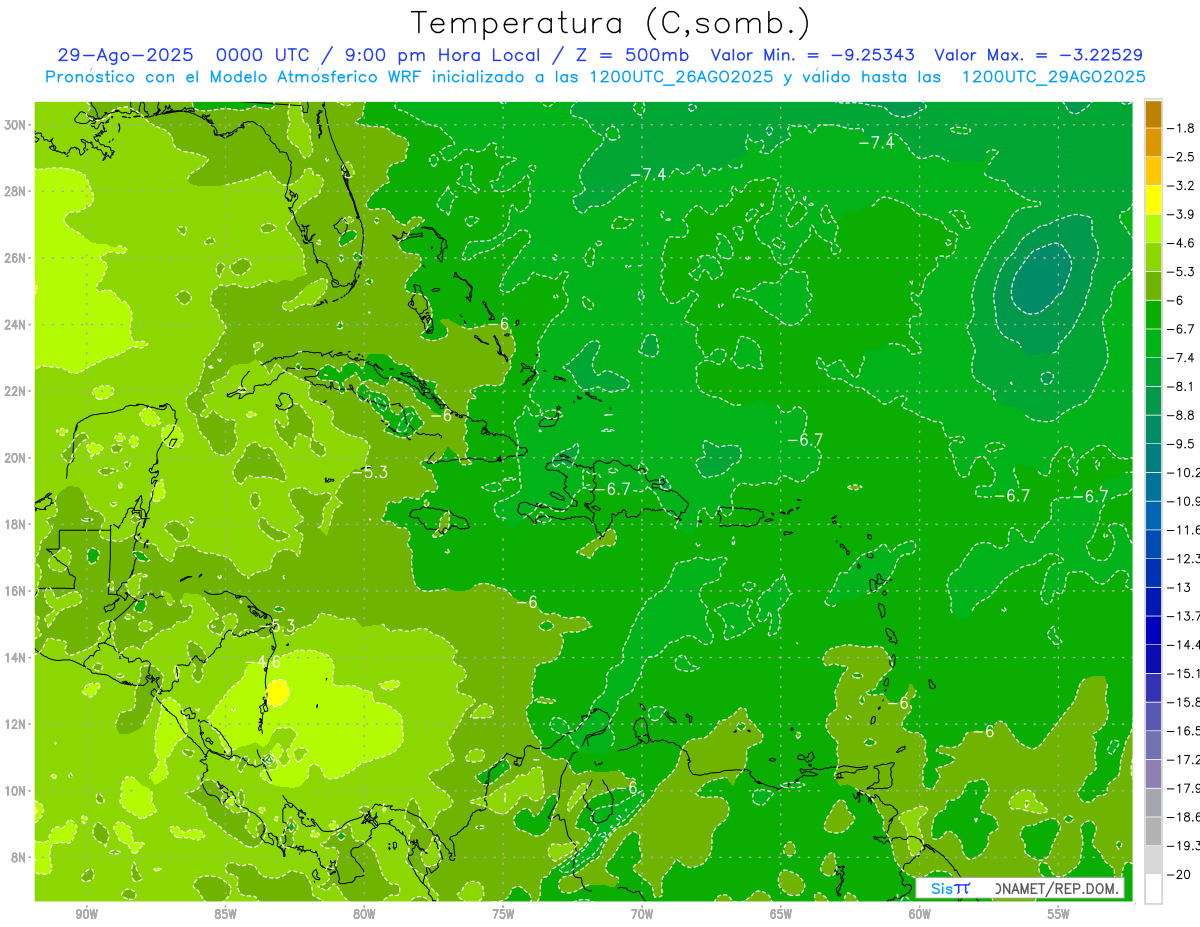
Task: Select the yellow swatch between -3.2 and -3.9
Action: tap(1153, 200)
